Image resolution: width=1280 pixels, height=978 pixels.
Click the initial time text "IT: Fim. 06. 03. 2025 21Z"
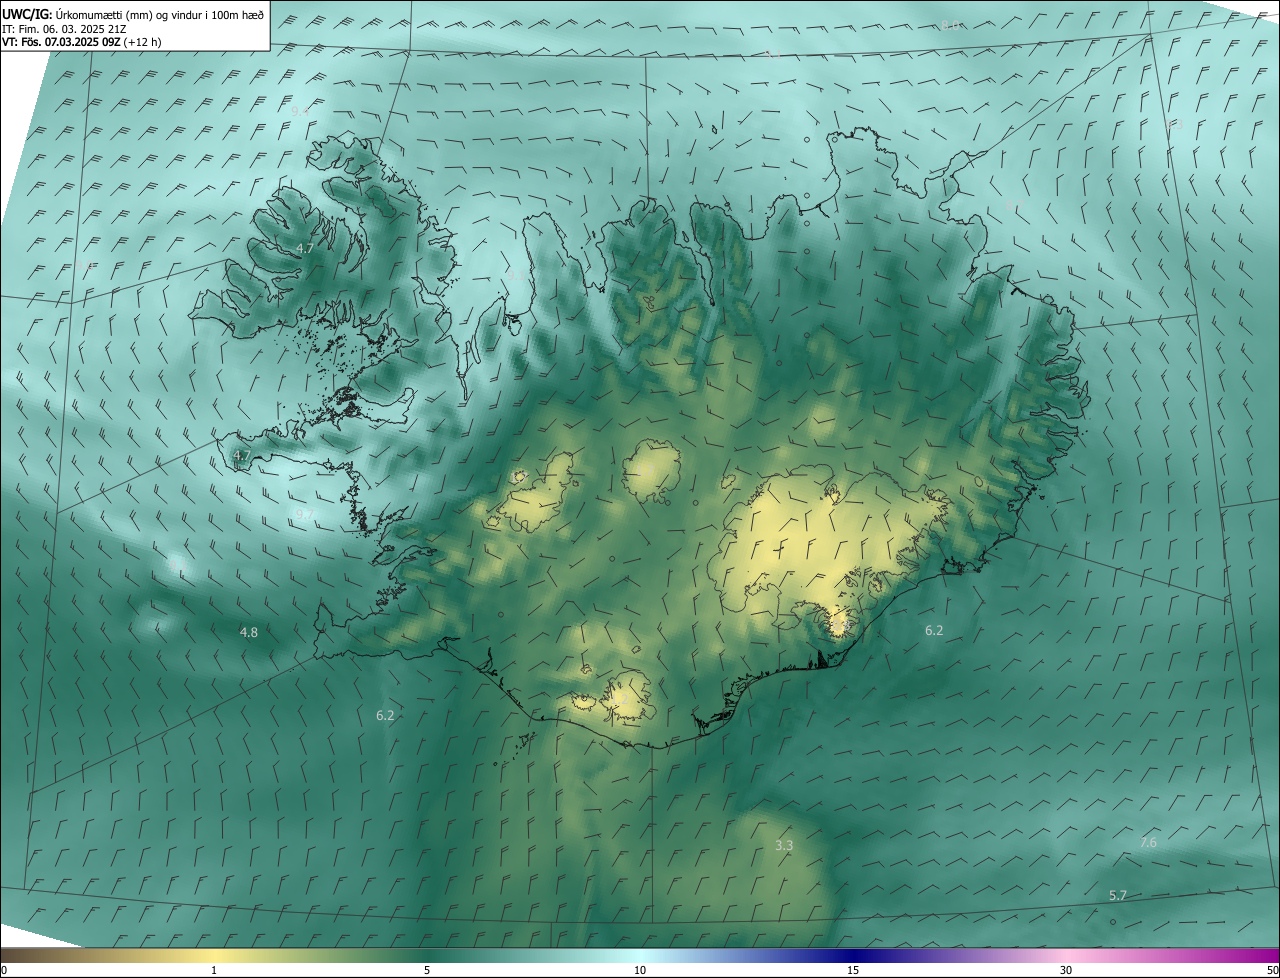[62, 28]
